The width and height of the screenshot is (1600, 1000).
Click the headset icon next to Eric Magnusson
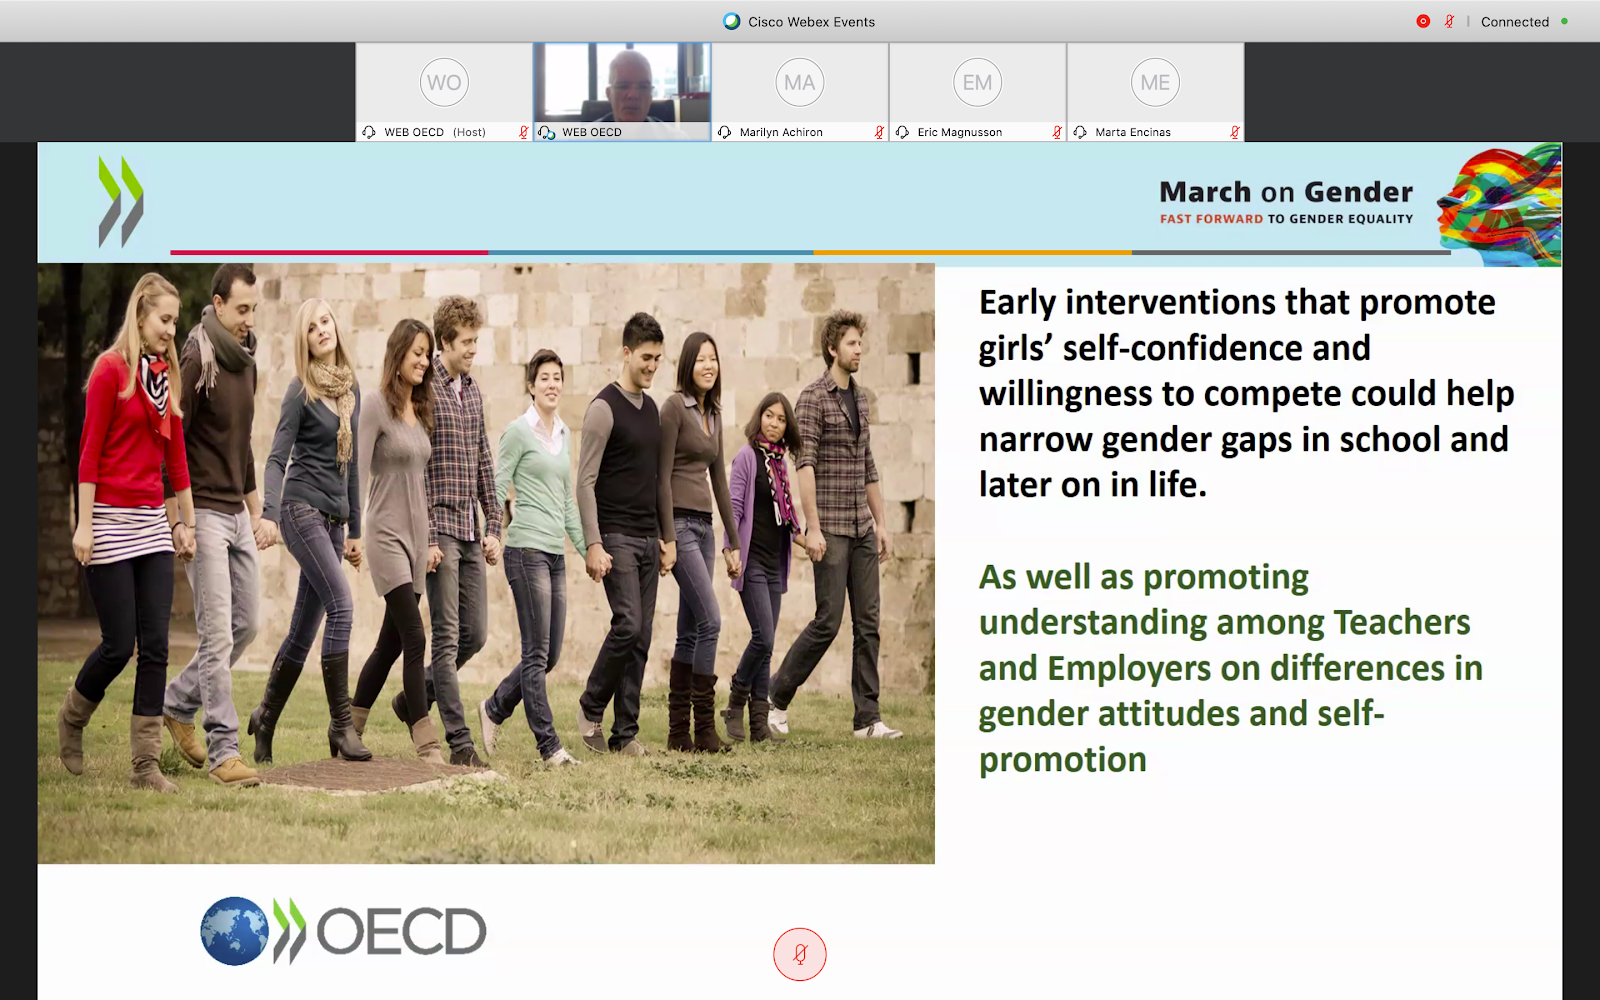(903, 132)
